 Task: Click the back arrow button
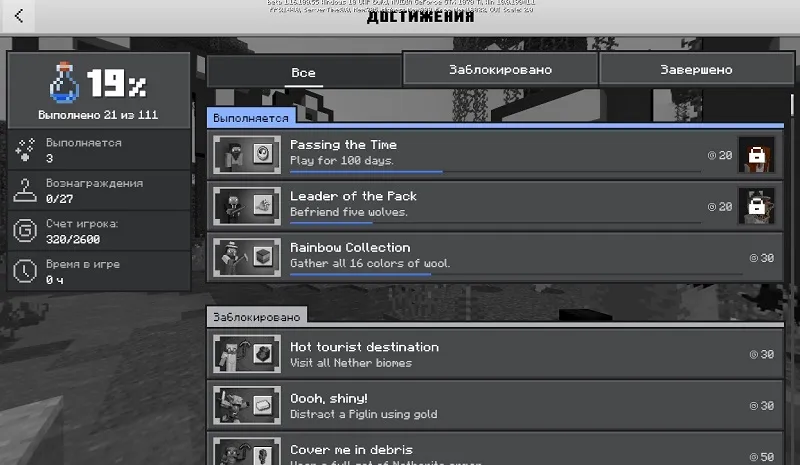click(19, 16)
